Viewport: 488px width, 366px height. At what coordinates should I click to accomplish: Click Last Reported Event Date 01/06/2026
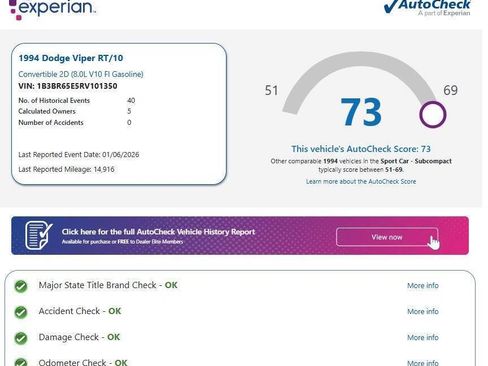[x=79, y=155]
